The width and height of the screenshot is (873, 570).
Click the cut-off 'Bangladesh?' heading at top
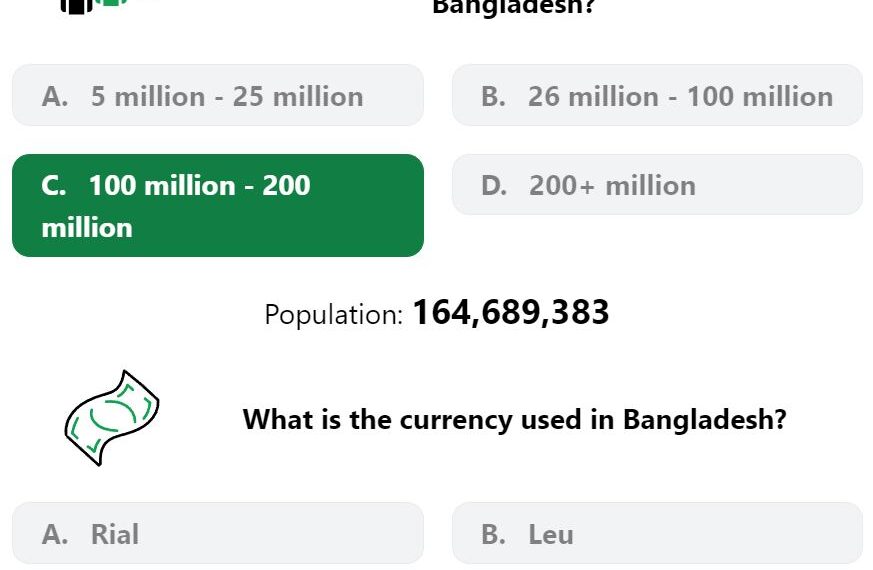[x=514, y=7]
